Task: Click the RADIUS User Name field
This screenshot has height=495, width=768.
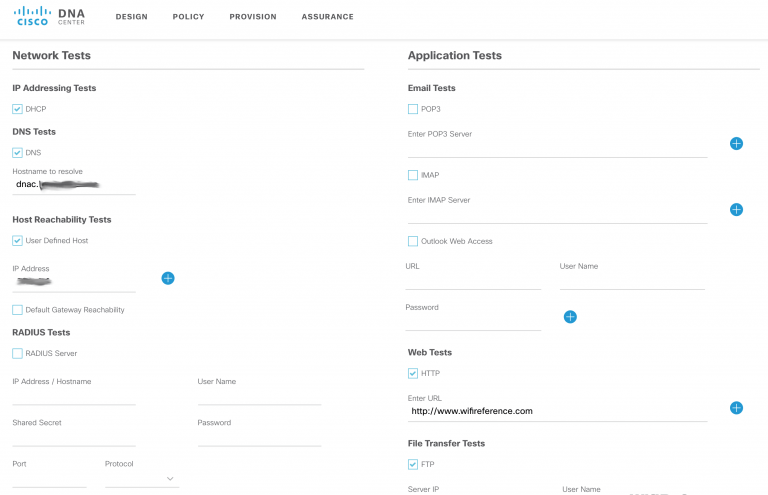Action: tap(259, 396)
